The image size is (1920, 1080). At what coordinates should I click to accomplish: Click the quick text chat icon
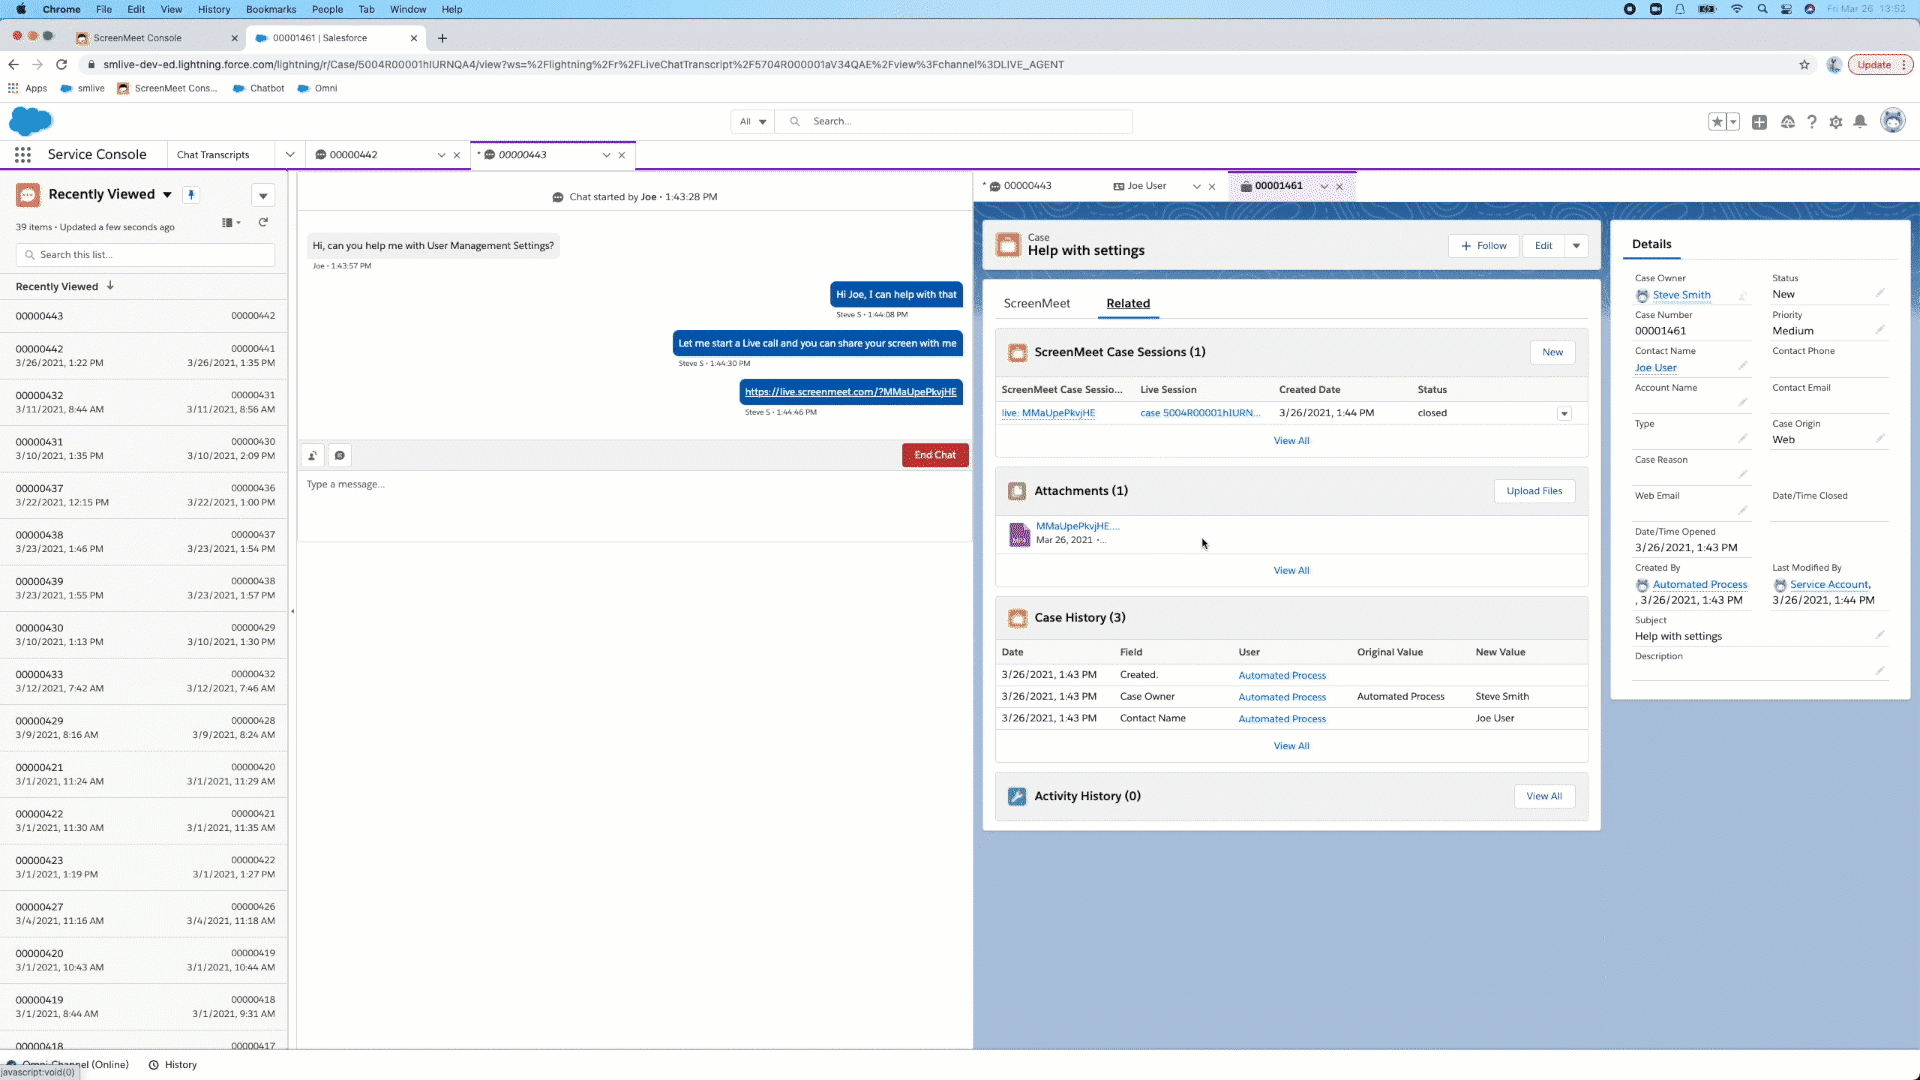[x=340, y=456]
